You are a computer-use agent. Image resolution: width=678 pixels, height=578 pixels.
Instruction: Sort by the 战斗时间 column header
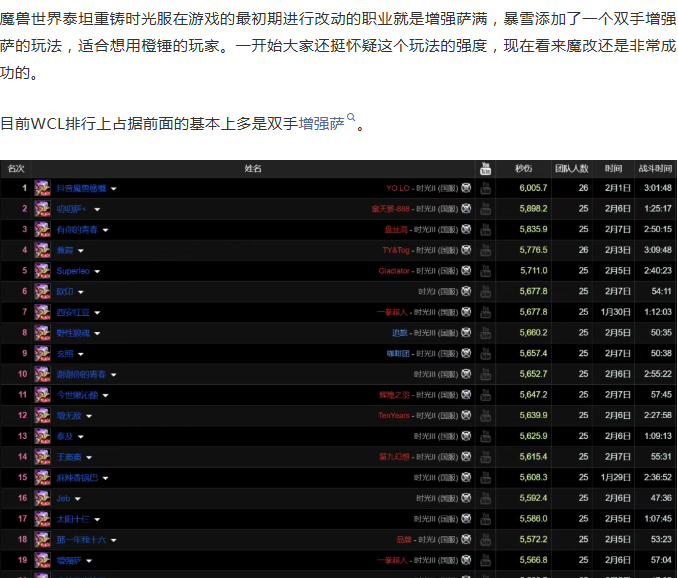point(655,168)
